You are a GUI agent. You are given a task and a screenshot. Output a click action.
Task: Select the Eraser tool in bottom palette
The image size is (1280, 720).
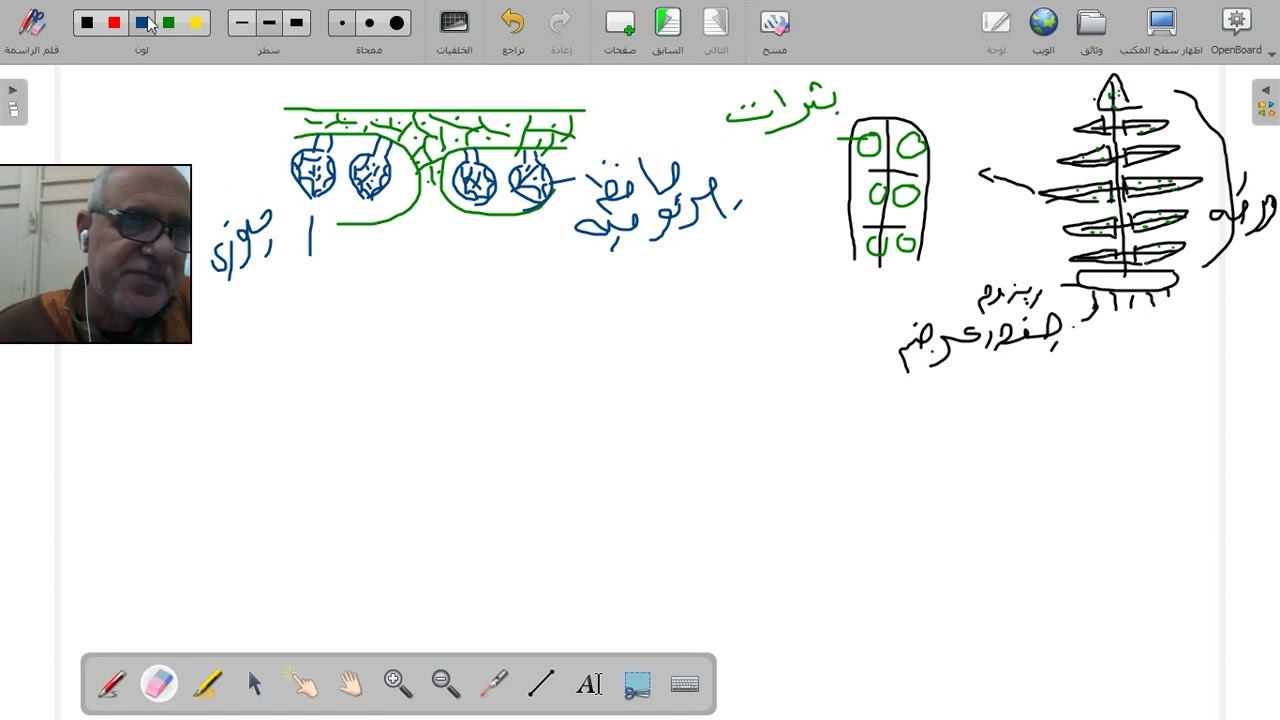[159, 684]
